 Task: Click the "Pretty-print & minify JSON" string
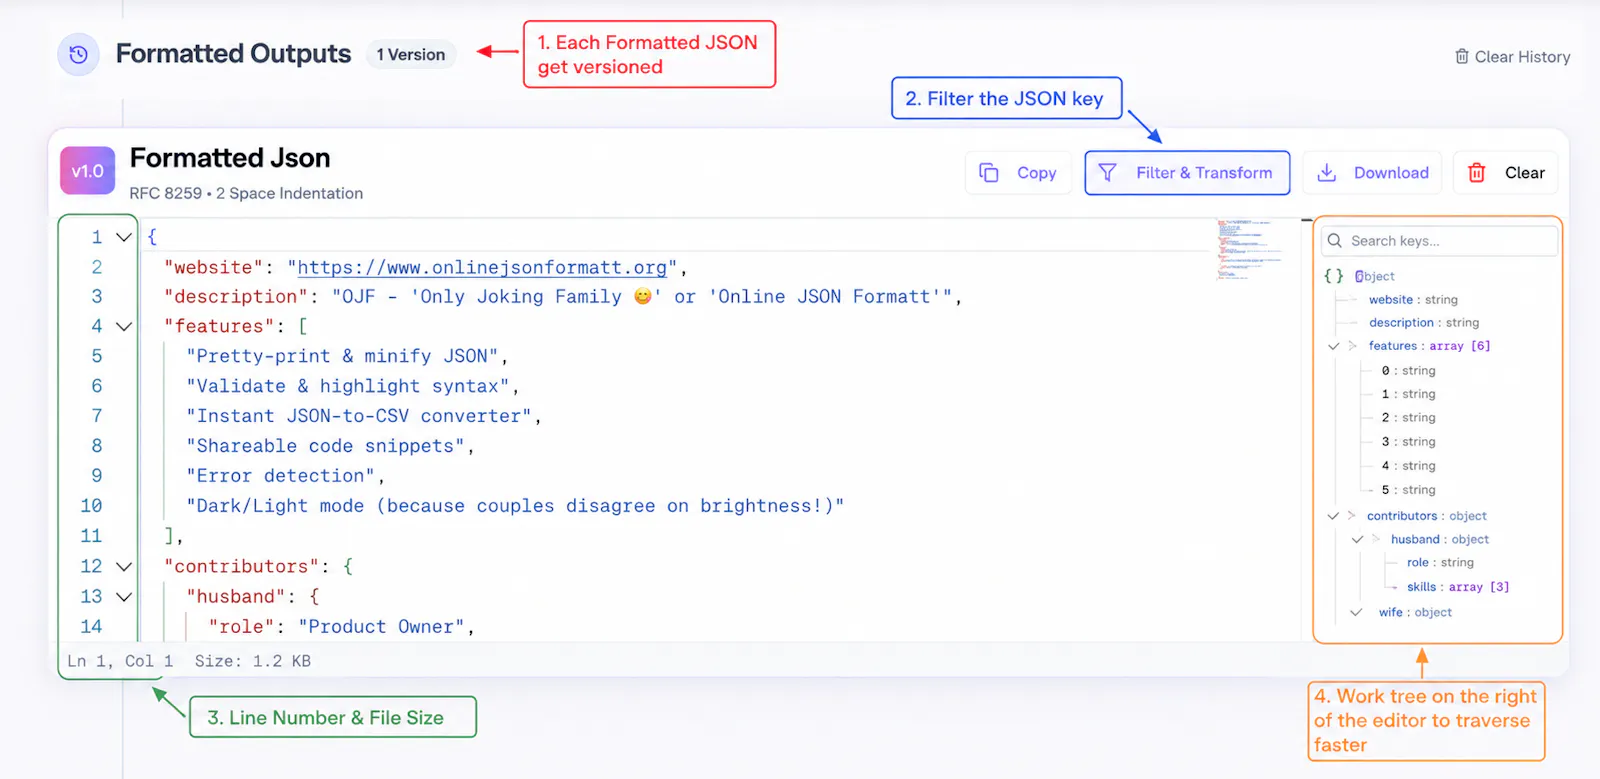pyautogui.click(x=342, y=357)
